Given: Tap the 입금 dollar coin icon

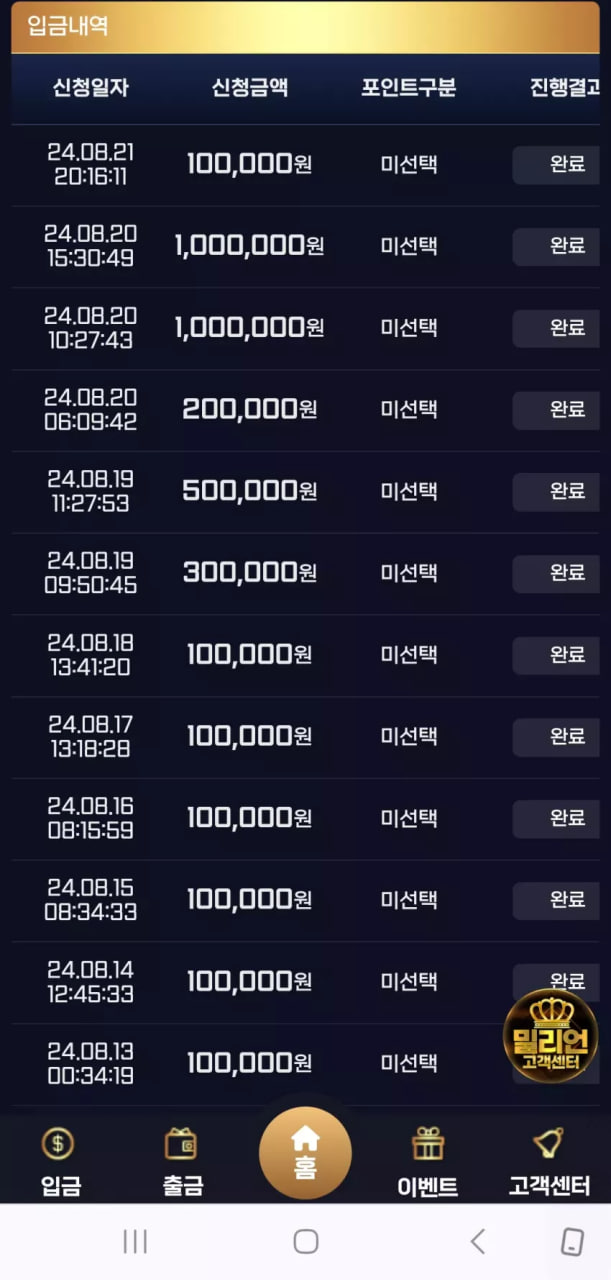Looking at the screenshot, I should tap(58, 1143).
